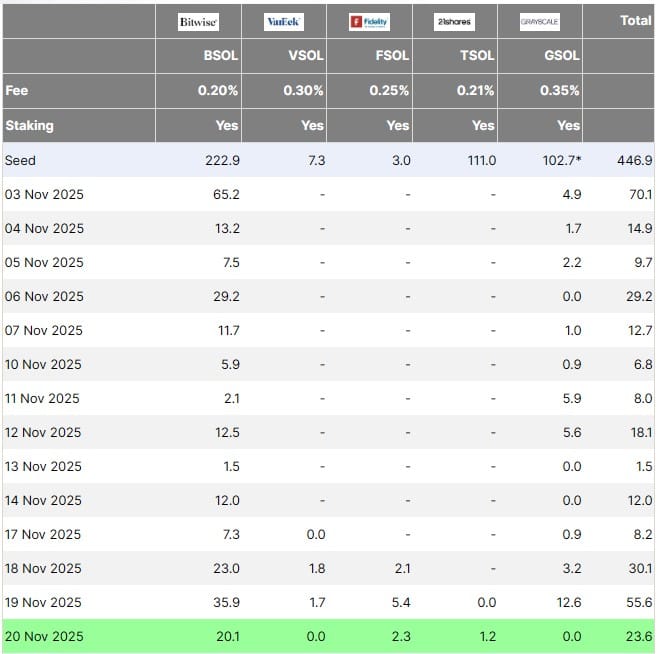Click the Grayscale logo

coord(540,22)
